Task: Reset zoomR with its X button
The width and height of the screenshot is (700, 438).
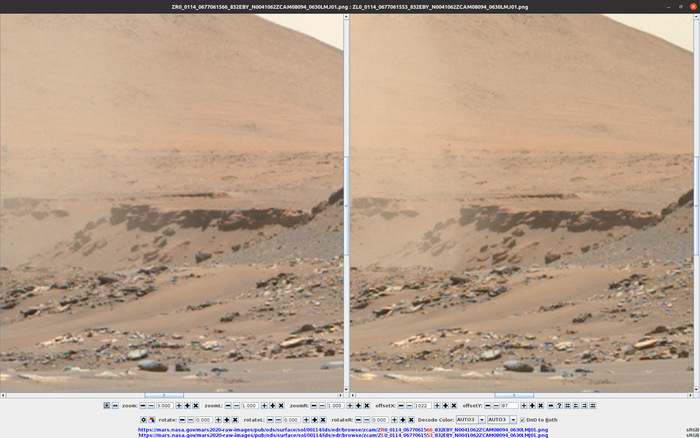Action: click(367, 406)
